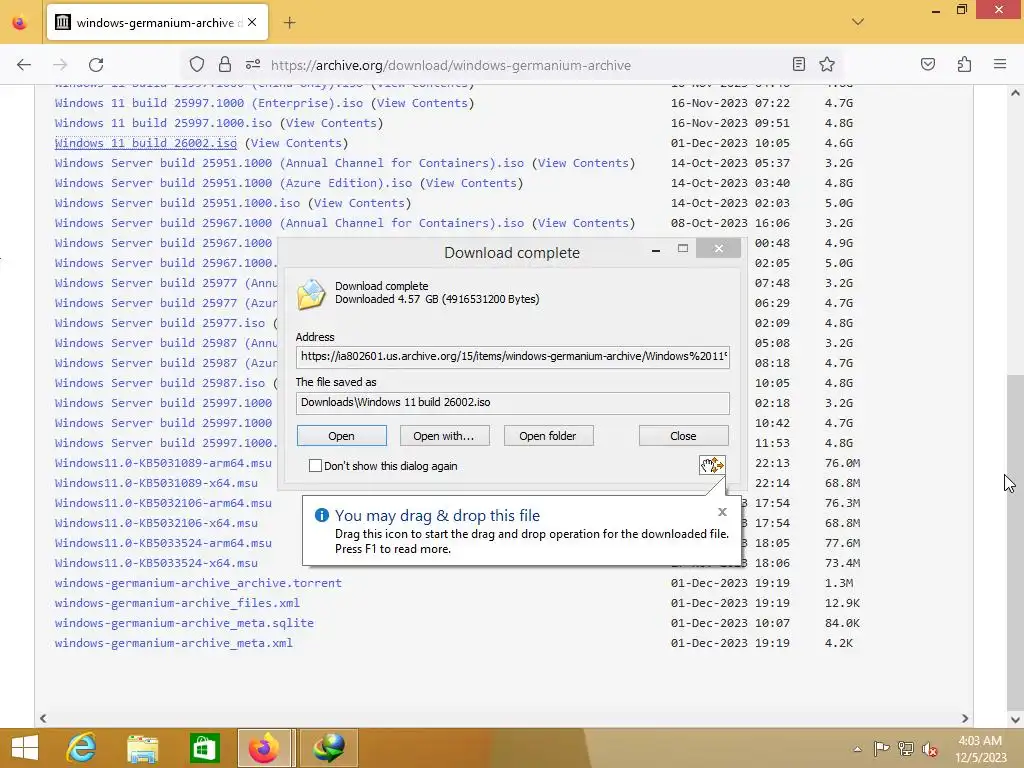Open Windows11.0-KB5031089-arm64.msu link
The height and width of the screenshot is (768, 1024).
(x=163, y=463)
